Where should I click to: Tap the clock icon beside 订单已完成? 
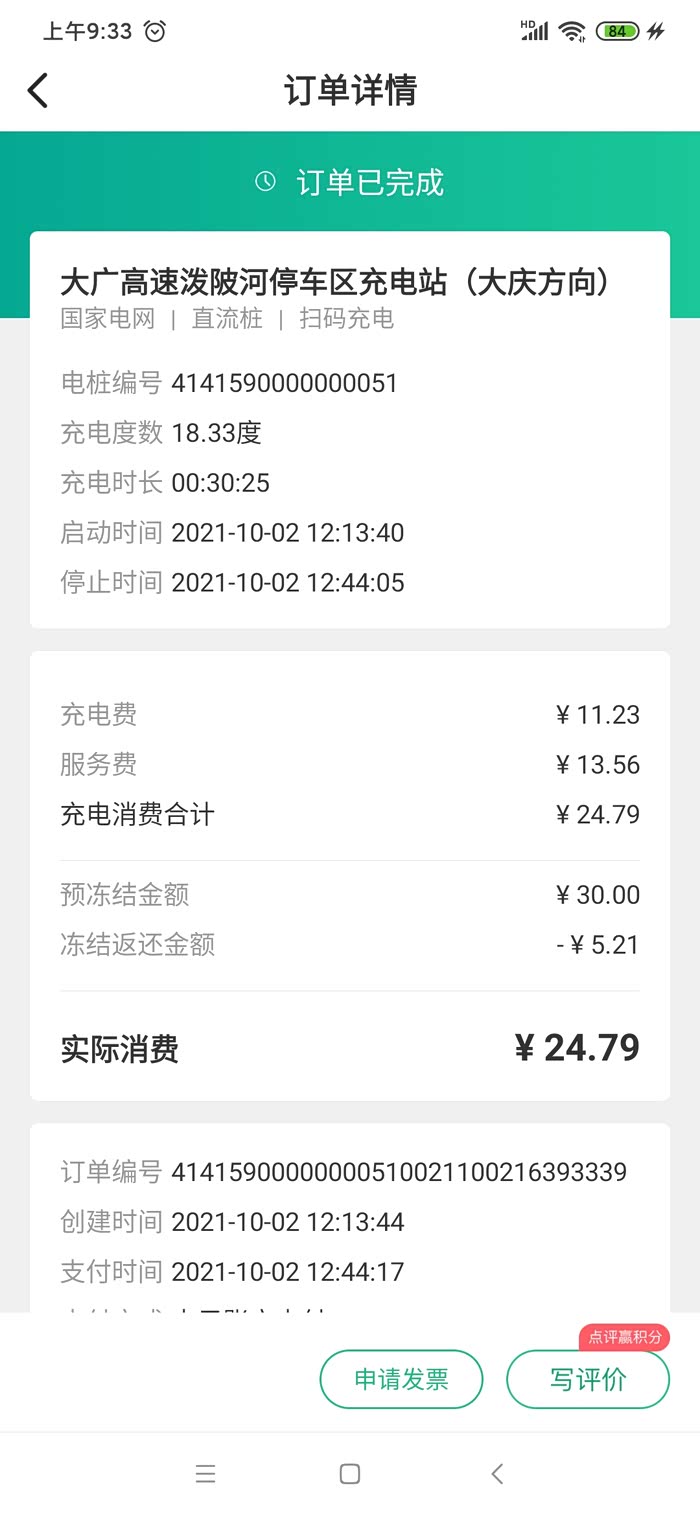(x=265, y=181)
